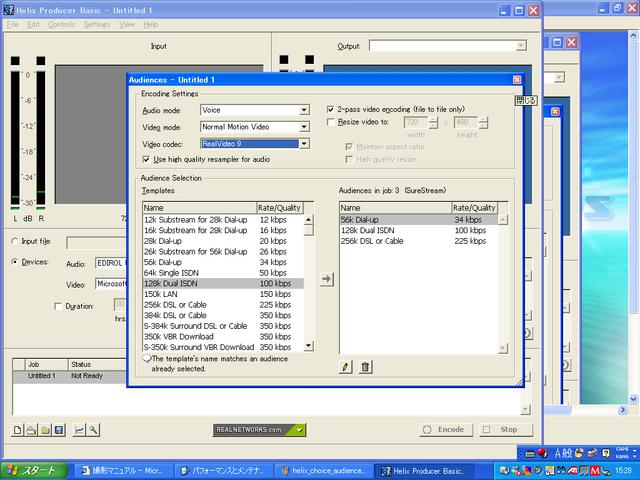
Task: Toggle the Duration checkbox
Action: (x=58, y=306)
